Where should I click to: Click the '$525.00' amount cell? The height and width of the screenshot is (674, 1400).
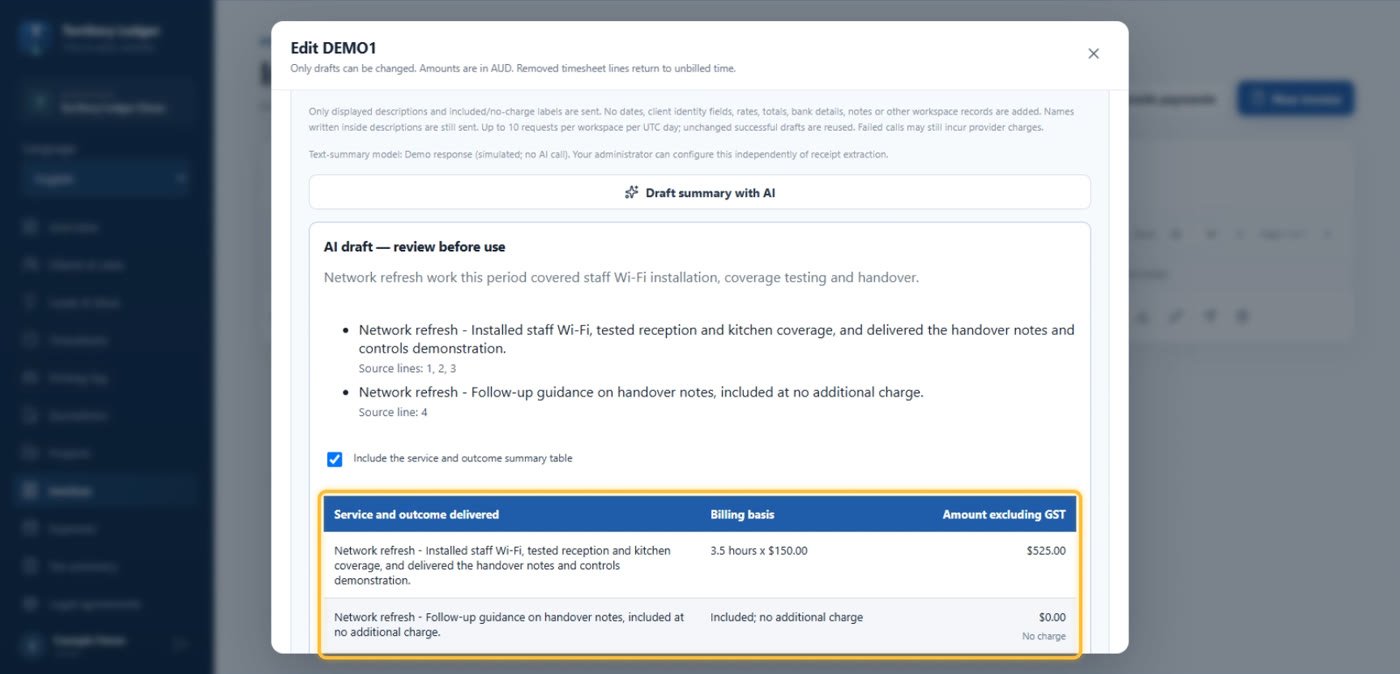coord(1046,550)
